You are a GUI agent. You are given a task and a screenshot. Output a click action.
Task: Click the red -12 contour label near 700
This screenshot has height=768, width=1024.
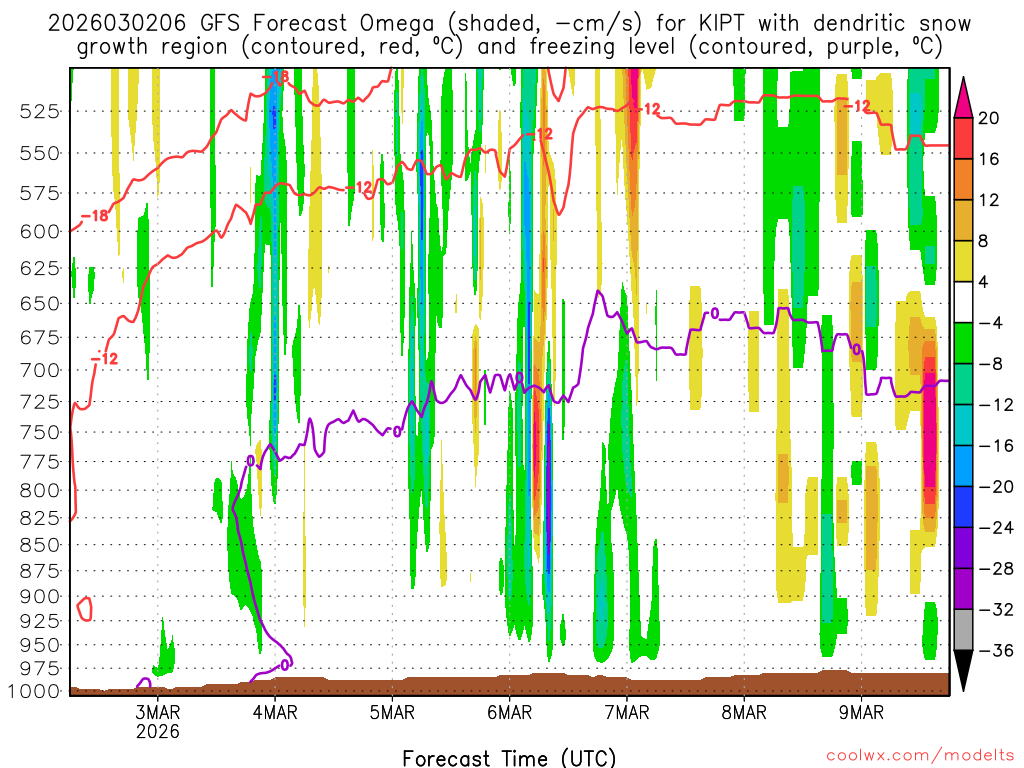[x=104, y=358]
